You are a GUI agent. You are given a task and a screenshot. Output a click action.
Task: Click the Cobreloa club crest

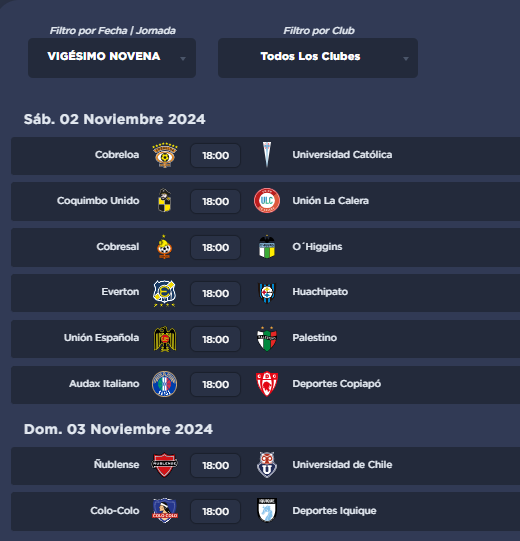click(x=165, y=155)
